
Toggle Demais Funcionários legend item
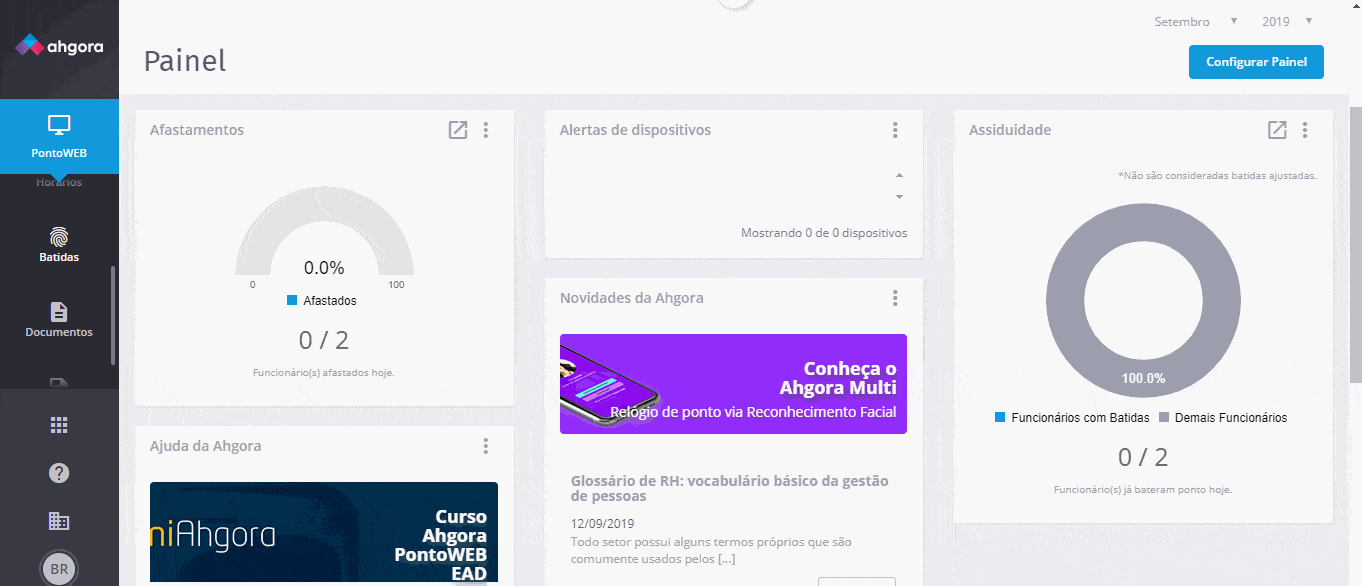(x=1223, y=418)
